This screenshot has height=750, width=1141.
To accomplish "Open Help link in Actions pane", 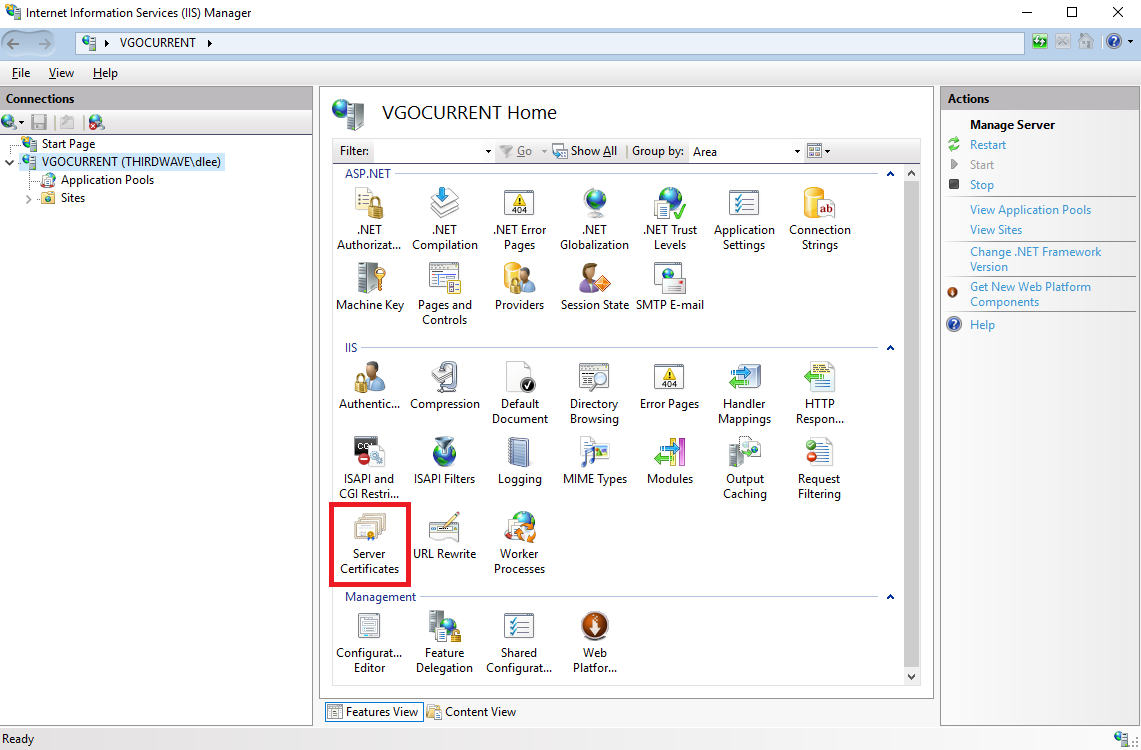I will [x=982, y=324].
